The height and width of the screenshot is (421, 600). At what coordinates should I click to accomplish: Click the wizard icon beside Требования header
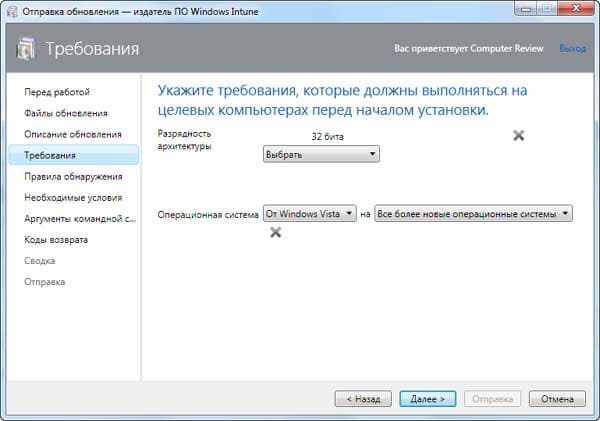26,49
